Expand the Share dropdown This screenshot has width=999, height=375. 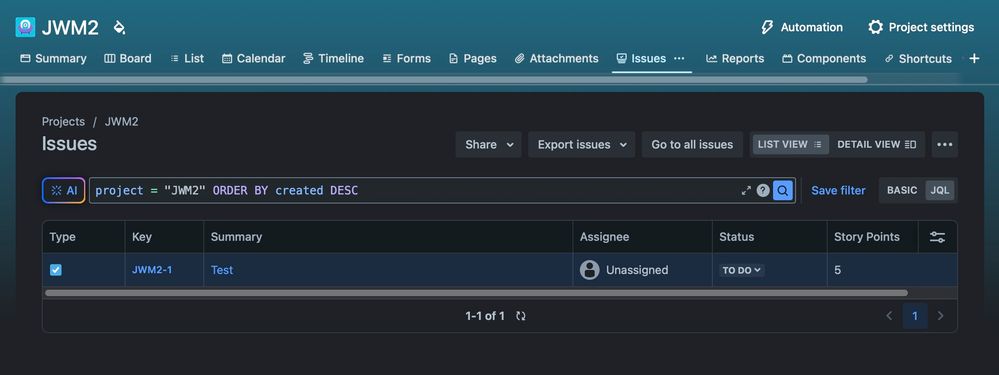tap(489, 145)
